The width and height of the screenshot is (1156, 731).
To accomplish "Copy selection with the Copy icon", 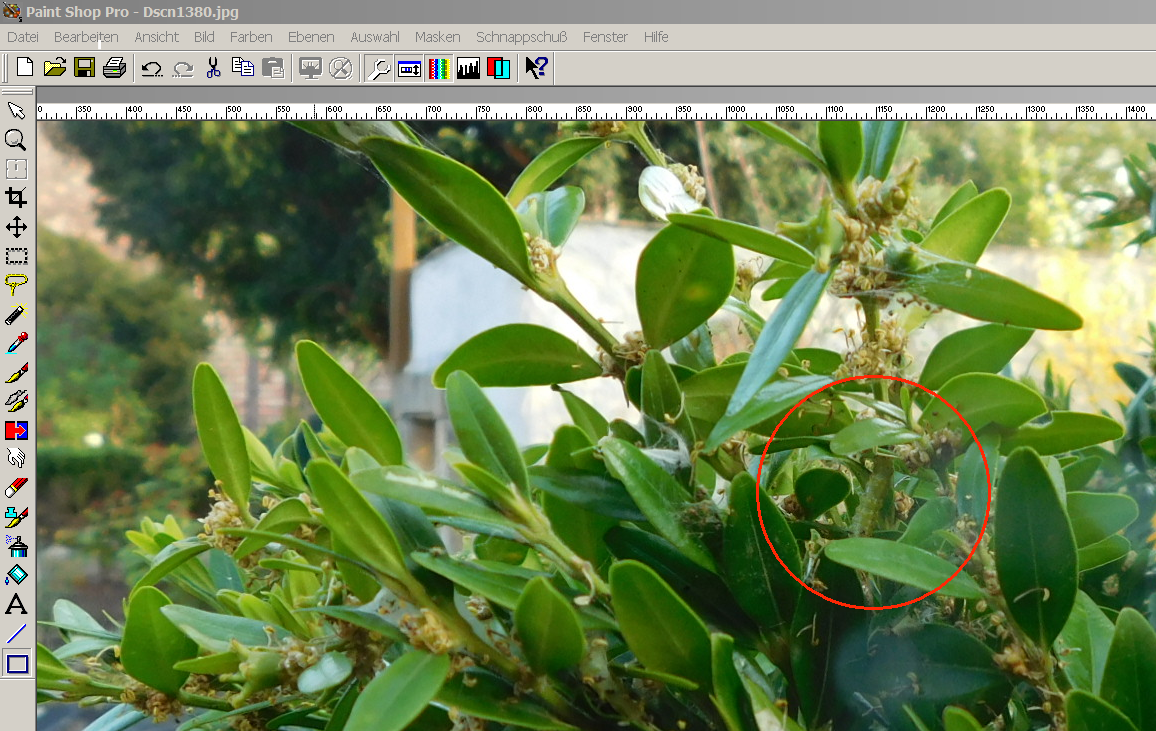I will pyautogui.click(x=243, y=69).
